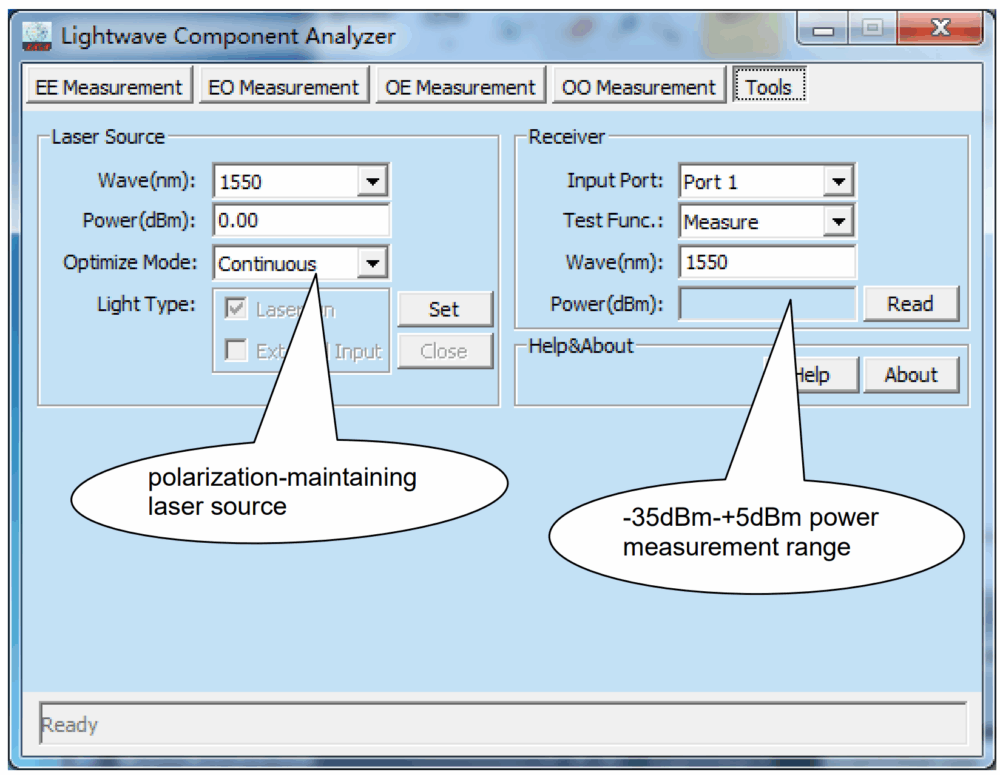
Task: Open the Tools tab
Action: point(768,88)
